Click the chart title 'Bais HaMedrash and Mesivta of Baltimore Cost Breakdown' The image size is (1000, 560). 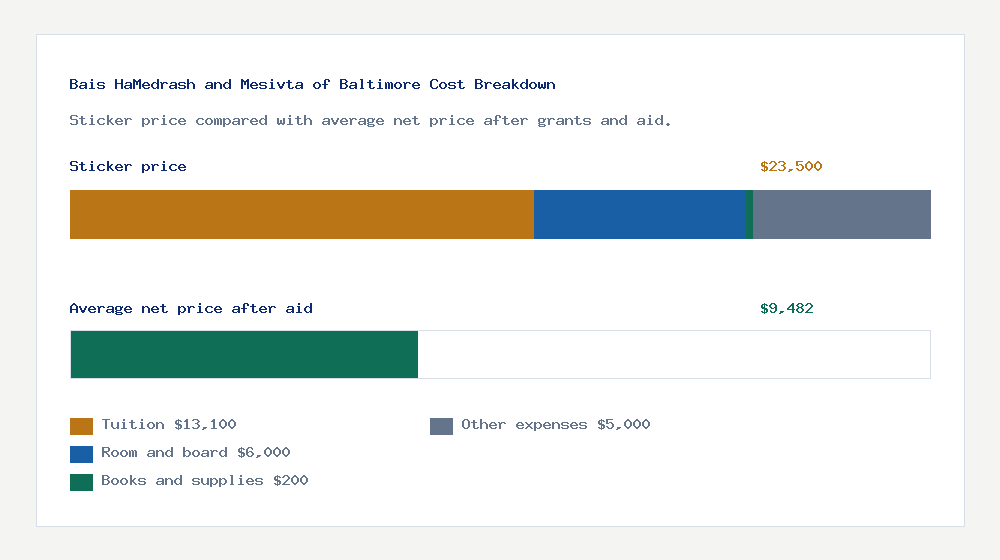point(312,84)
